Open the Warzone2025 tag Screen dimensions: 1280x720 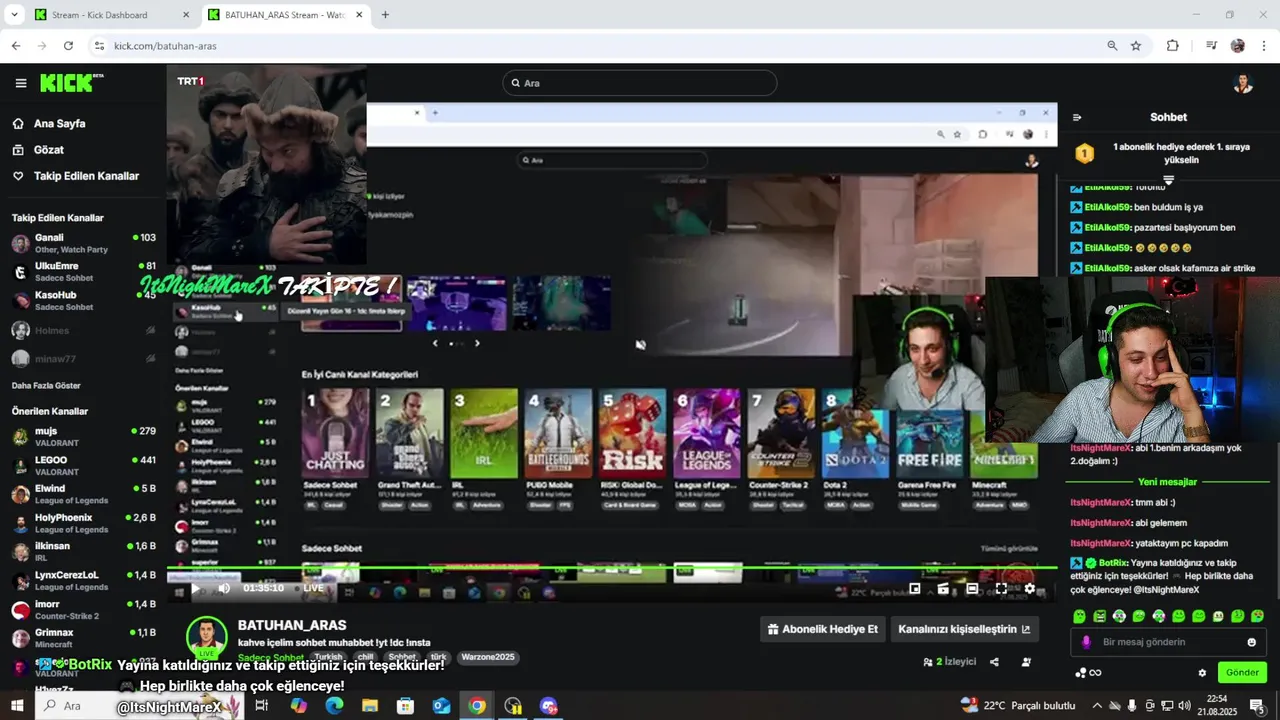(x=488, y=657)
